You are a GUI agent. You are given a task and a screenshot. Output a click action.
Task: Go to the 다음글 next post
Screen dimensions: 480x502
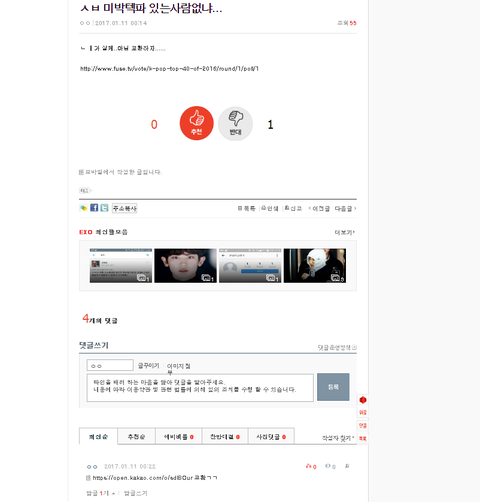(x=345, y=209)
